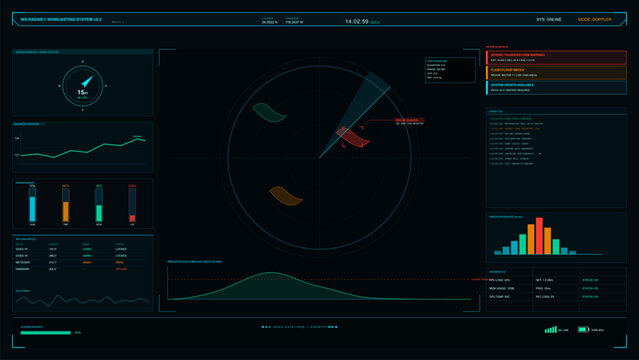Select the HIMAWARI satellite row

coord(82,269)
